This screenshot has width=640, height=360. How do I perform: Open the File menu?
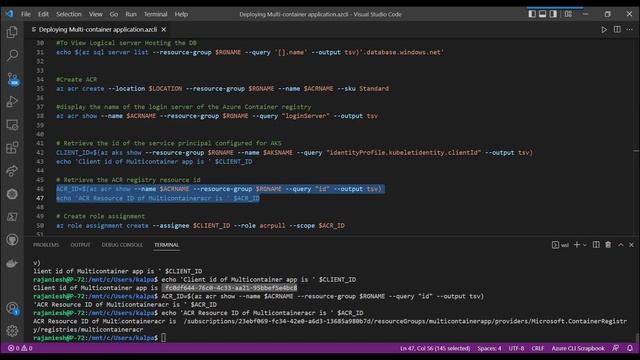(x=26, y=14)
